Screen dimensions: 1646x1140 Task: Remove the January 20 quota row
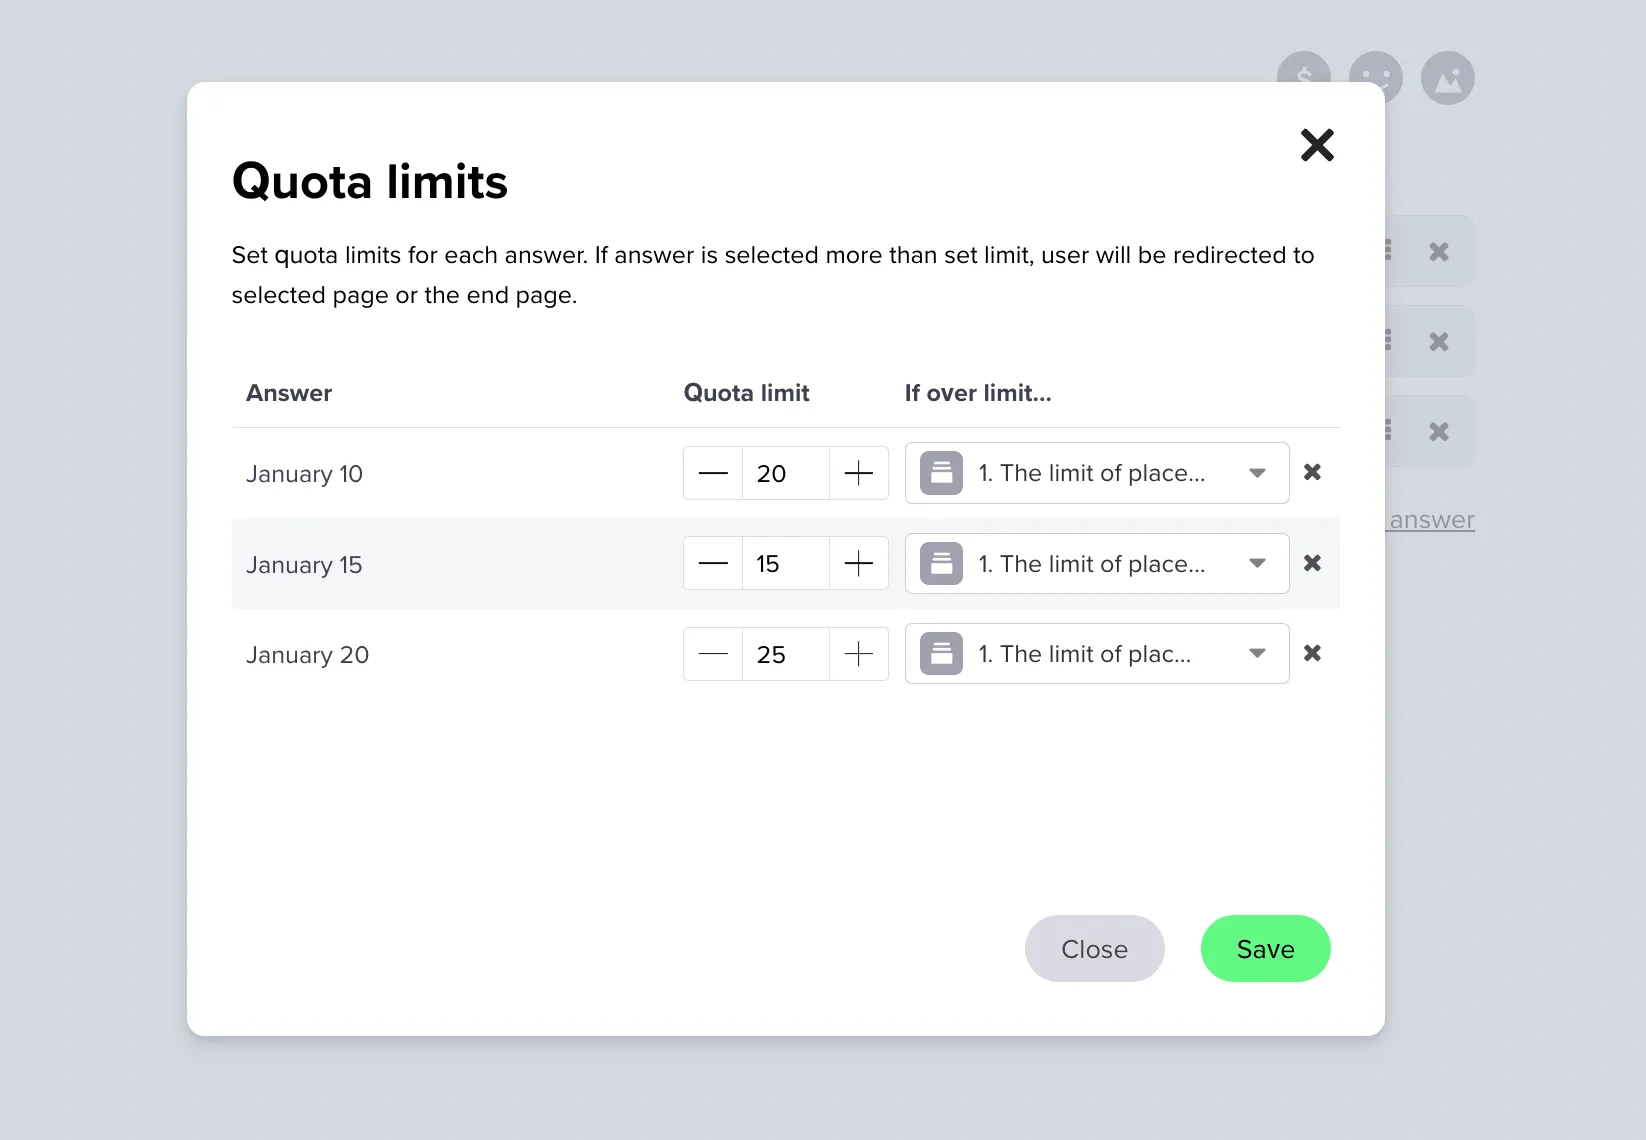[x=1313, y=653]
